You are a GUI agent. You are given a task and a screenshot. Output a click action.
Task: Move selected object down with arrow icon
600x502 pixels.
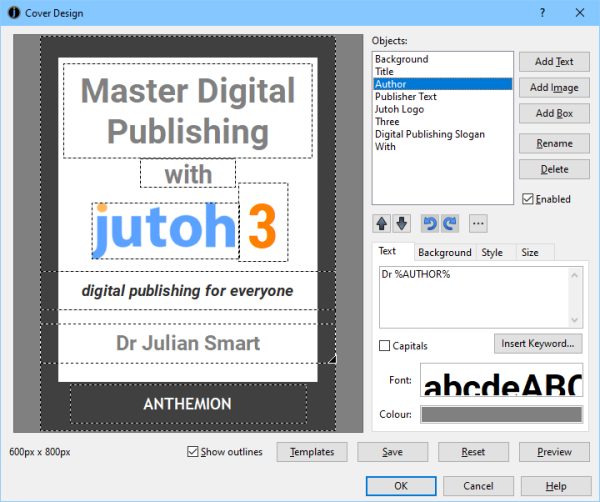click(x=401, y=223)
